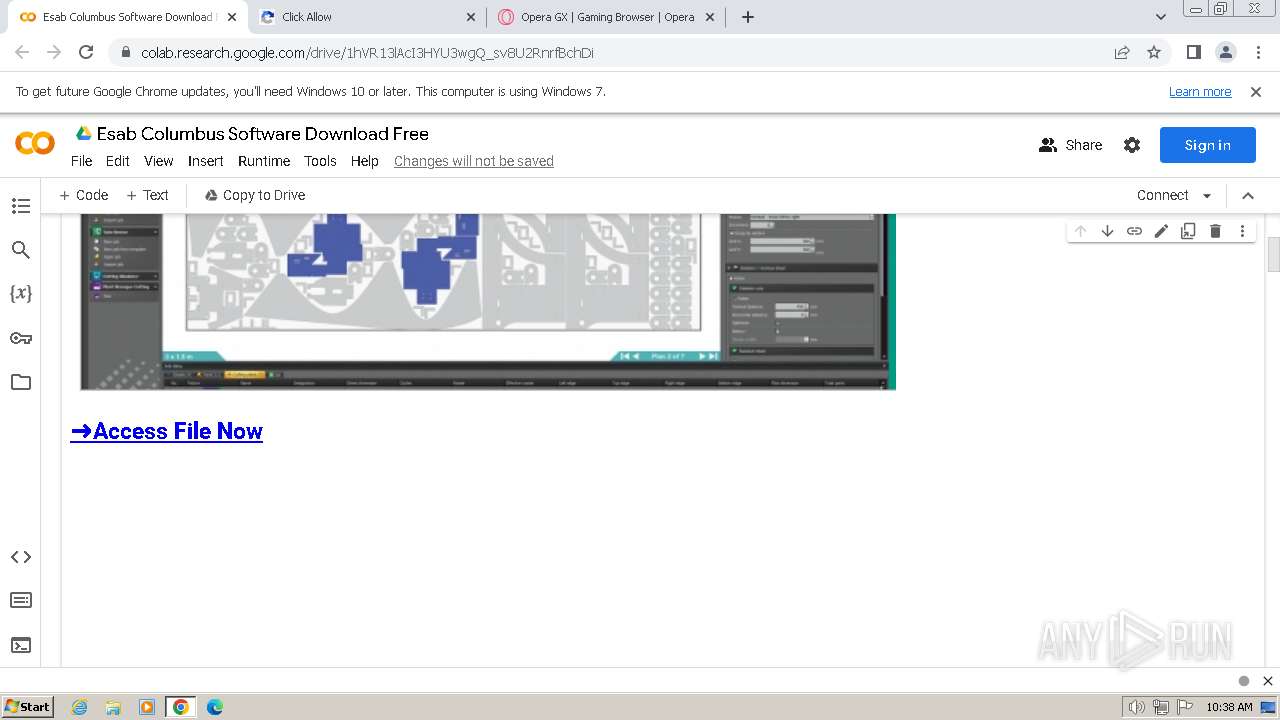Open Internet Explorer from taskbar

(x=80, y=707)
